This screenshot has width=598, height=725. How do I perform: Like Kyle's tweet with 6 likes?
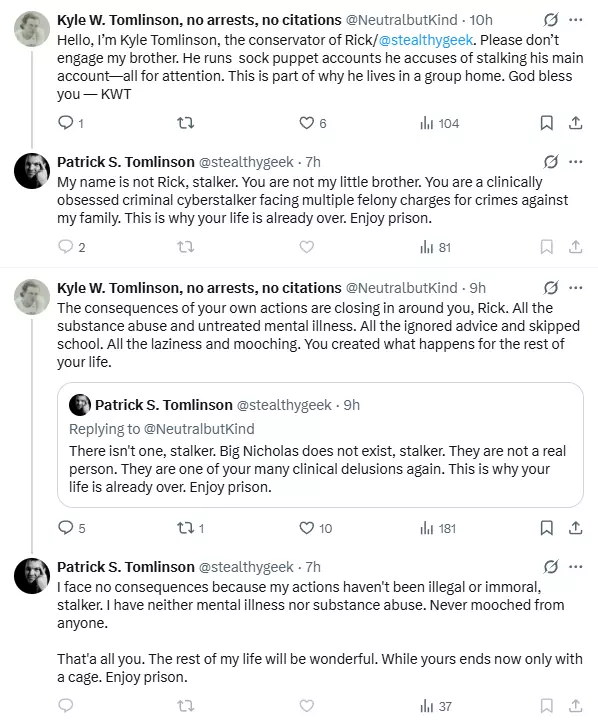tap(307, 123)
